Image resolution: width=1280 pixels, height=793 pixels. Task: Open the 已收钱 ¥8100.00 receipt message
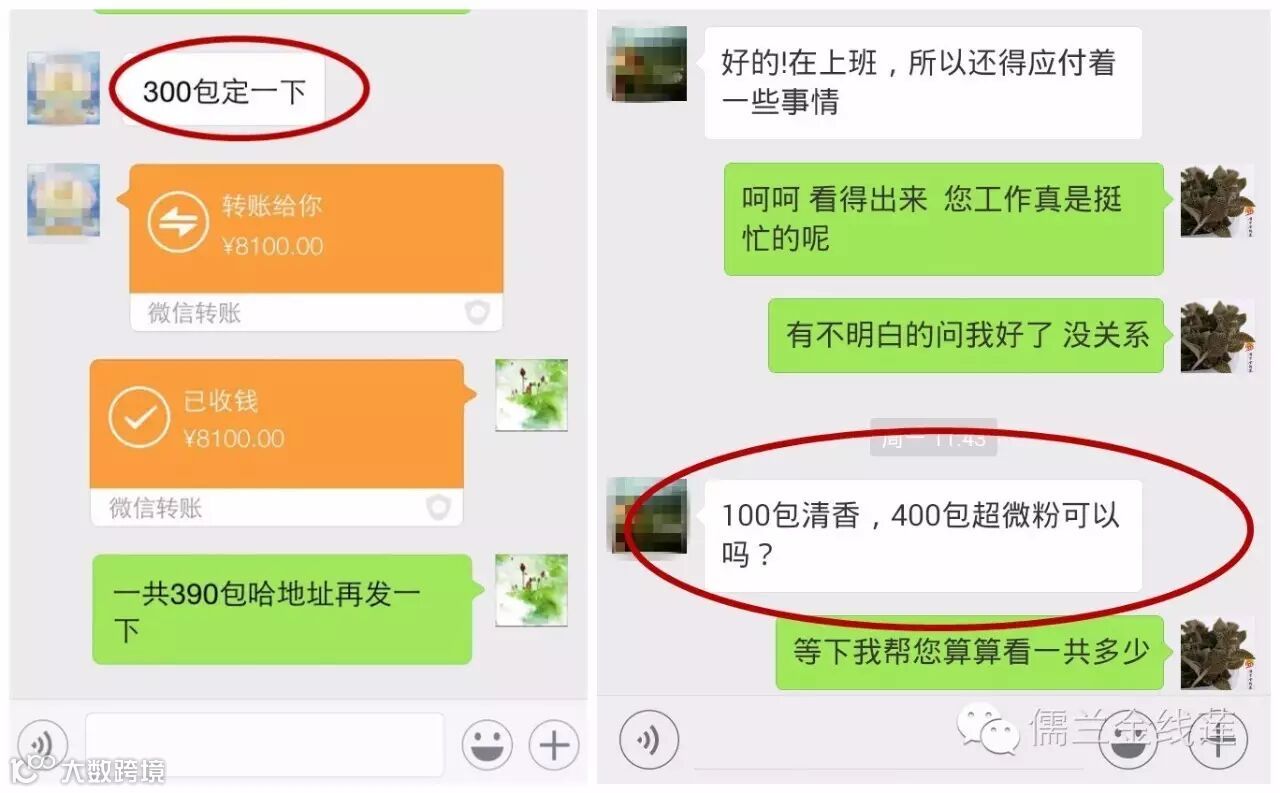pos(277,443)
